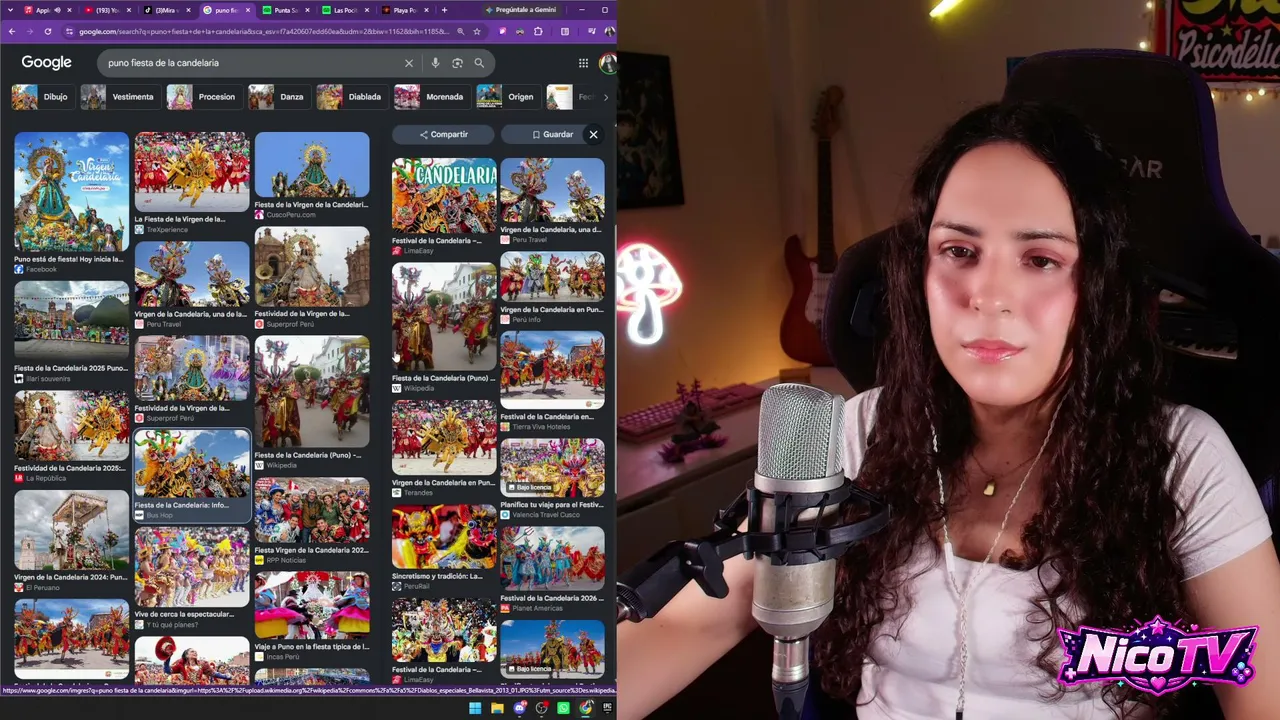
Task: Click the Compartir share button
Action: [x=444, y=134]
